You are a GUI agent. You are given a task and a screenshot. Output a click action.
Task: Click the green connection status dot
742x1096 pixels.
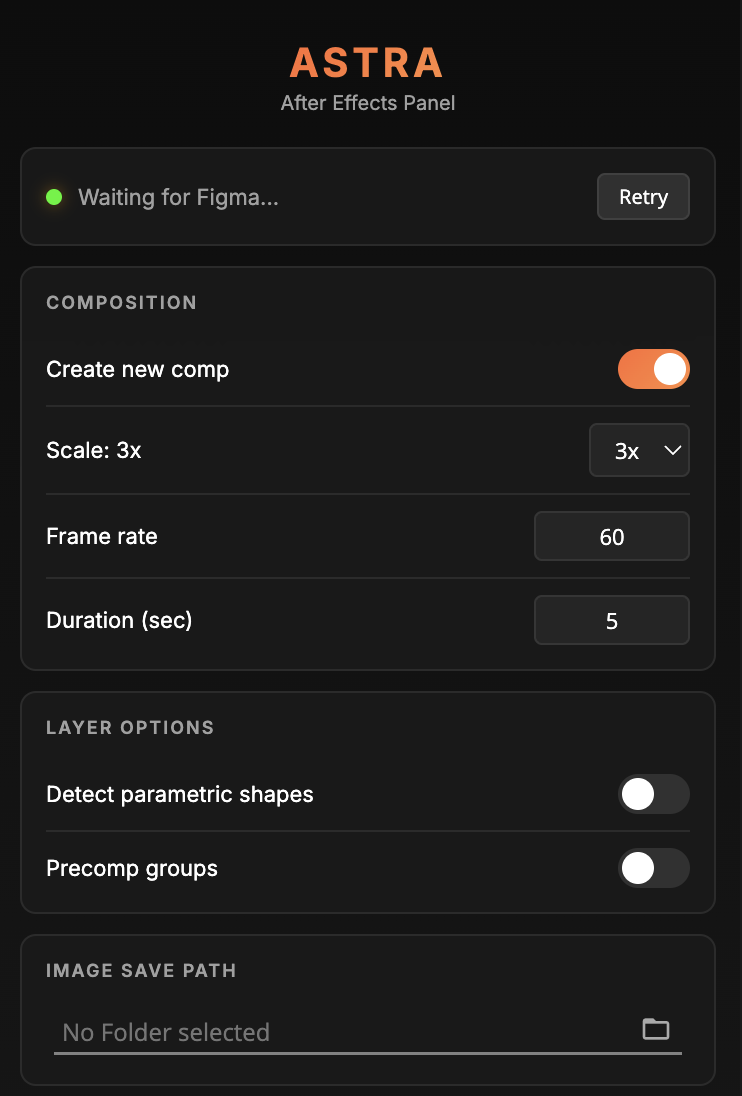(x=54, y=197)
